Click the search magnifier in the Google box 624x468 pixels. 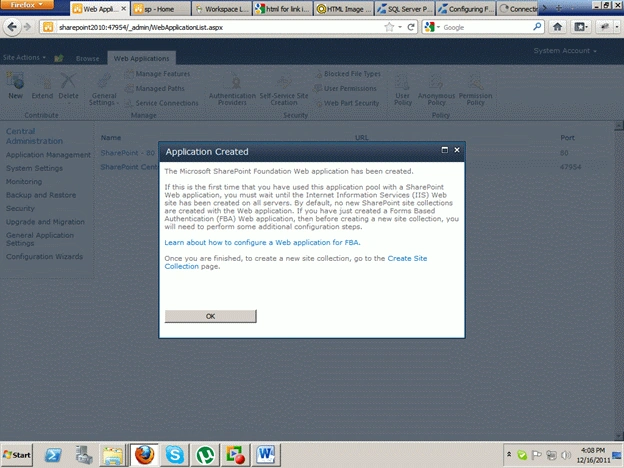click(537, 27)
